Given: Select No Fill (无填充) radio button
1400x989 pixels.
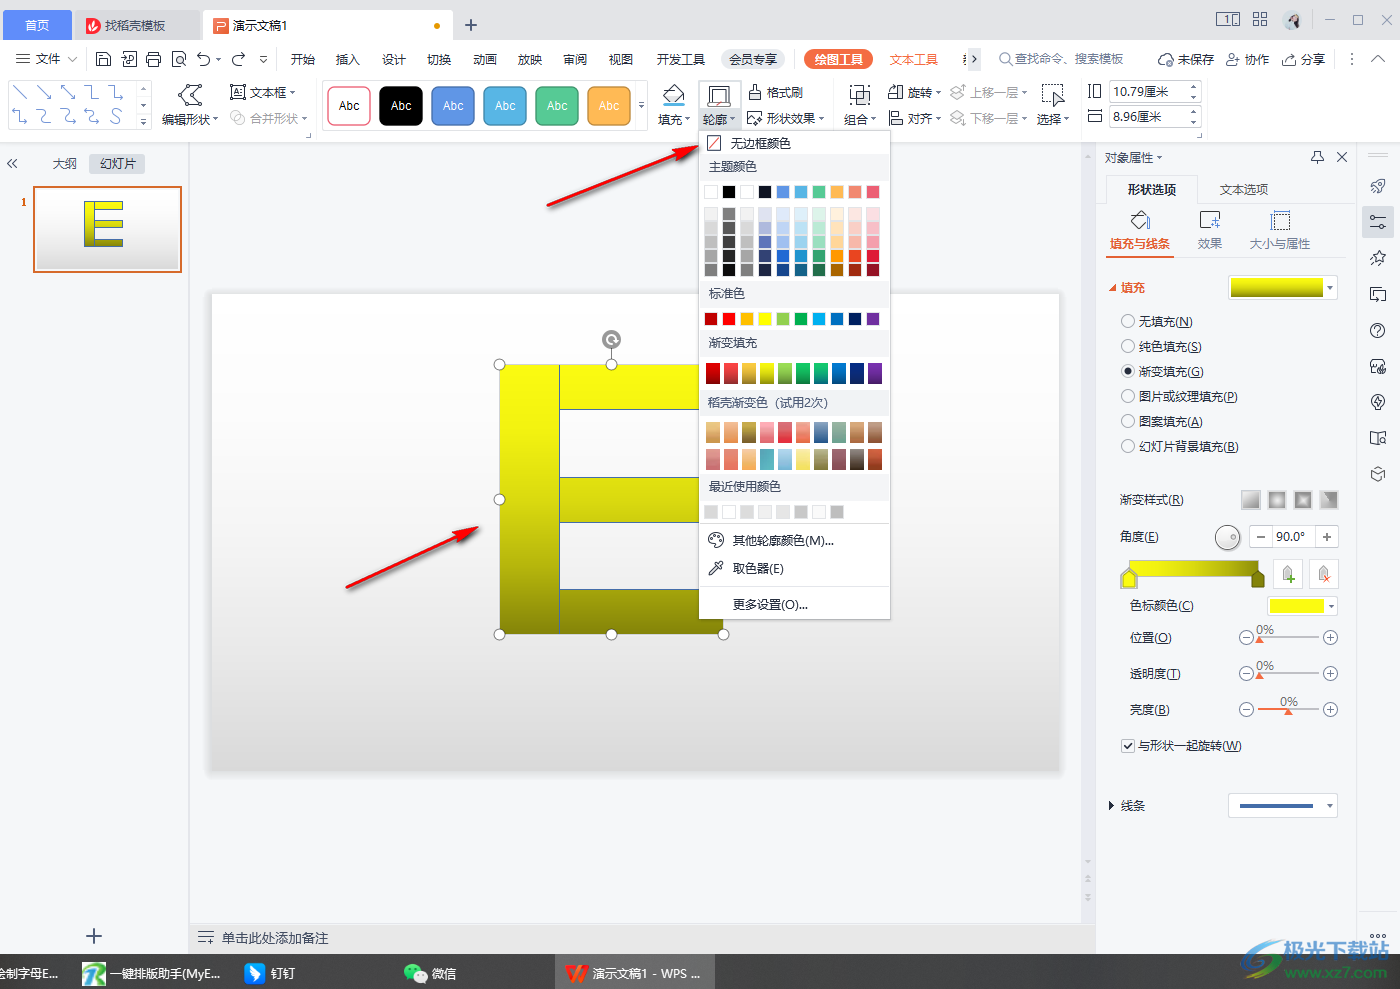Looking at the screenshot, I should 1128,321.
